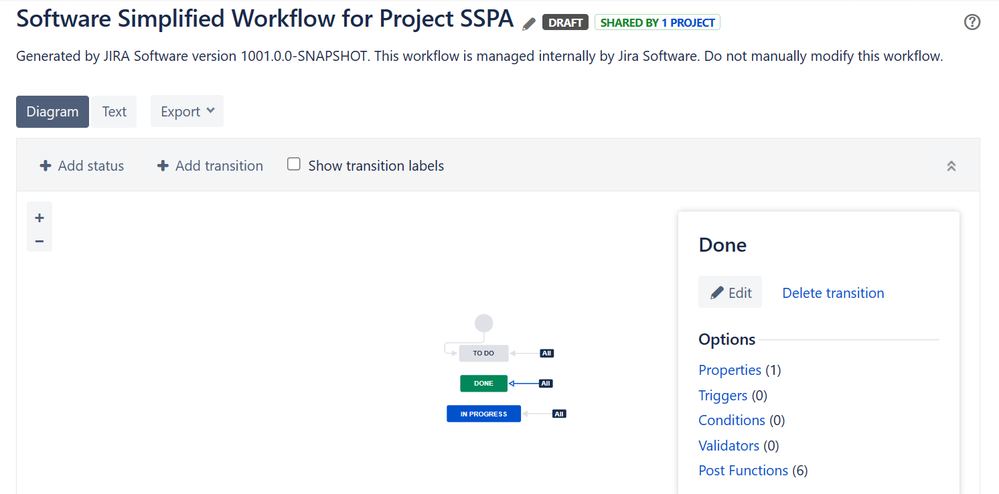Click Add status button

point(82,166)
